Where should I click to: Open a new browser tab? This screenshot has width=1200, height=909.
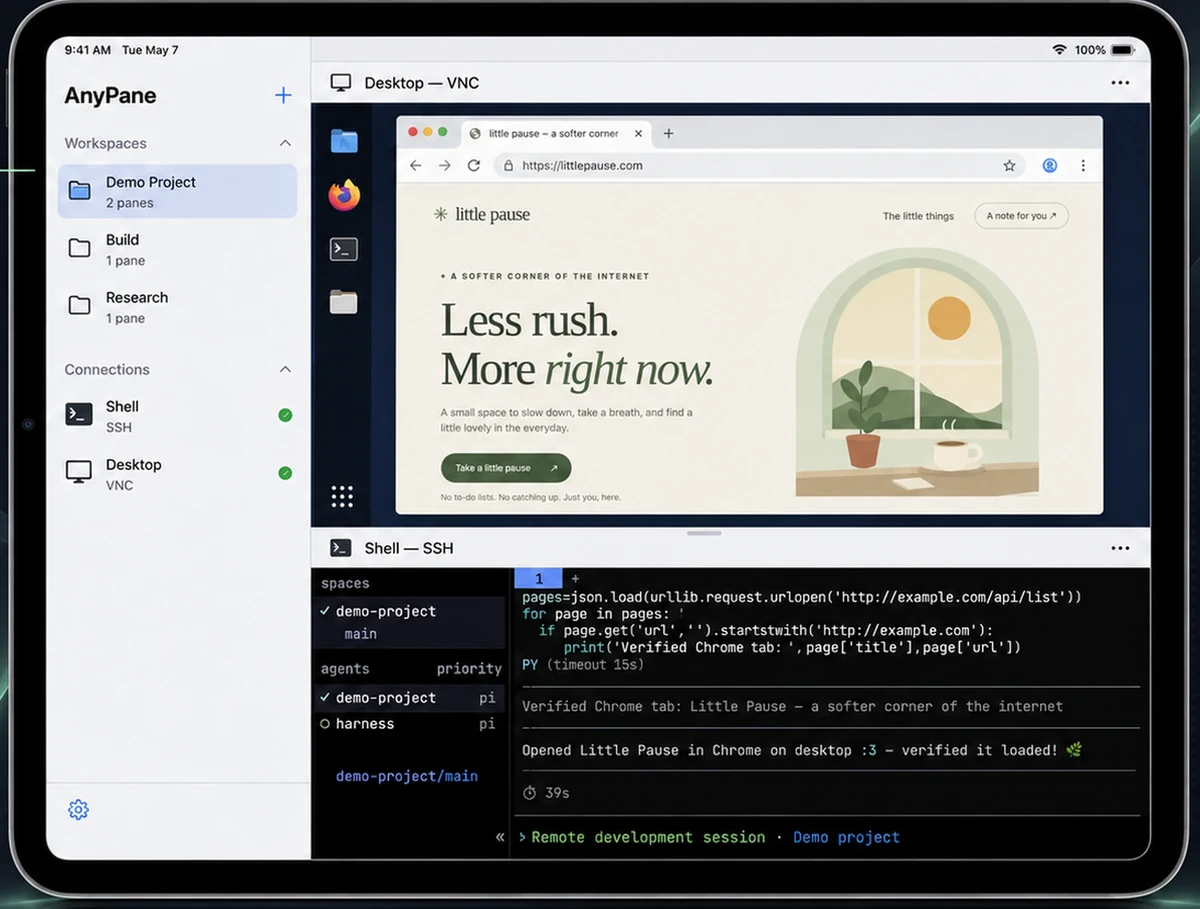669,133
